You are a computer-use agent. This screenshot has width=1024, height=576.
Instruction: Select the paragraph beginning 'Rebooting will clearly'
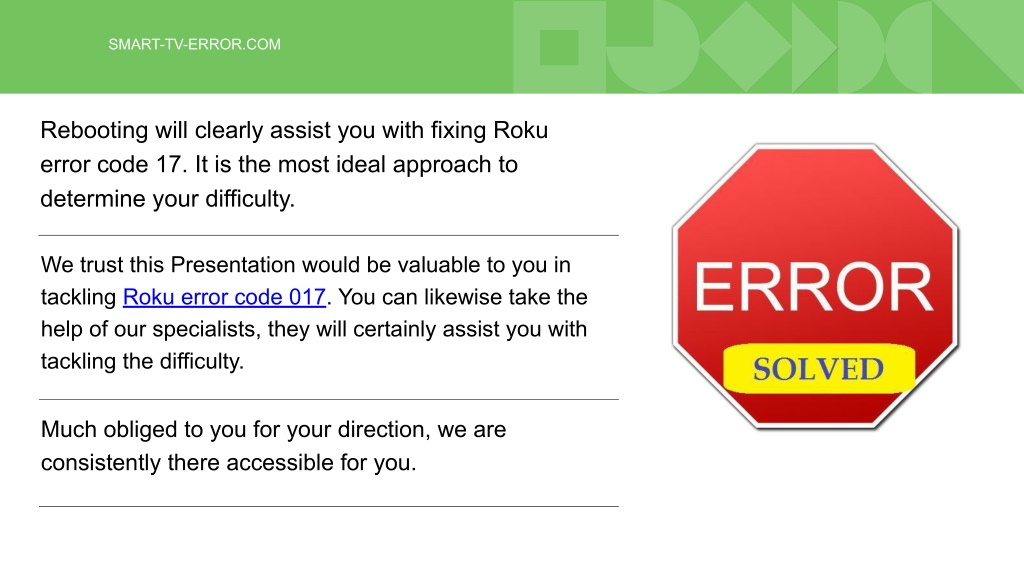(294, 165)
